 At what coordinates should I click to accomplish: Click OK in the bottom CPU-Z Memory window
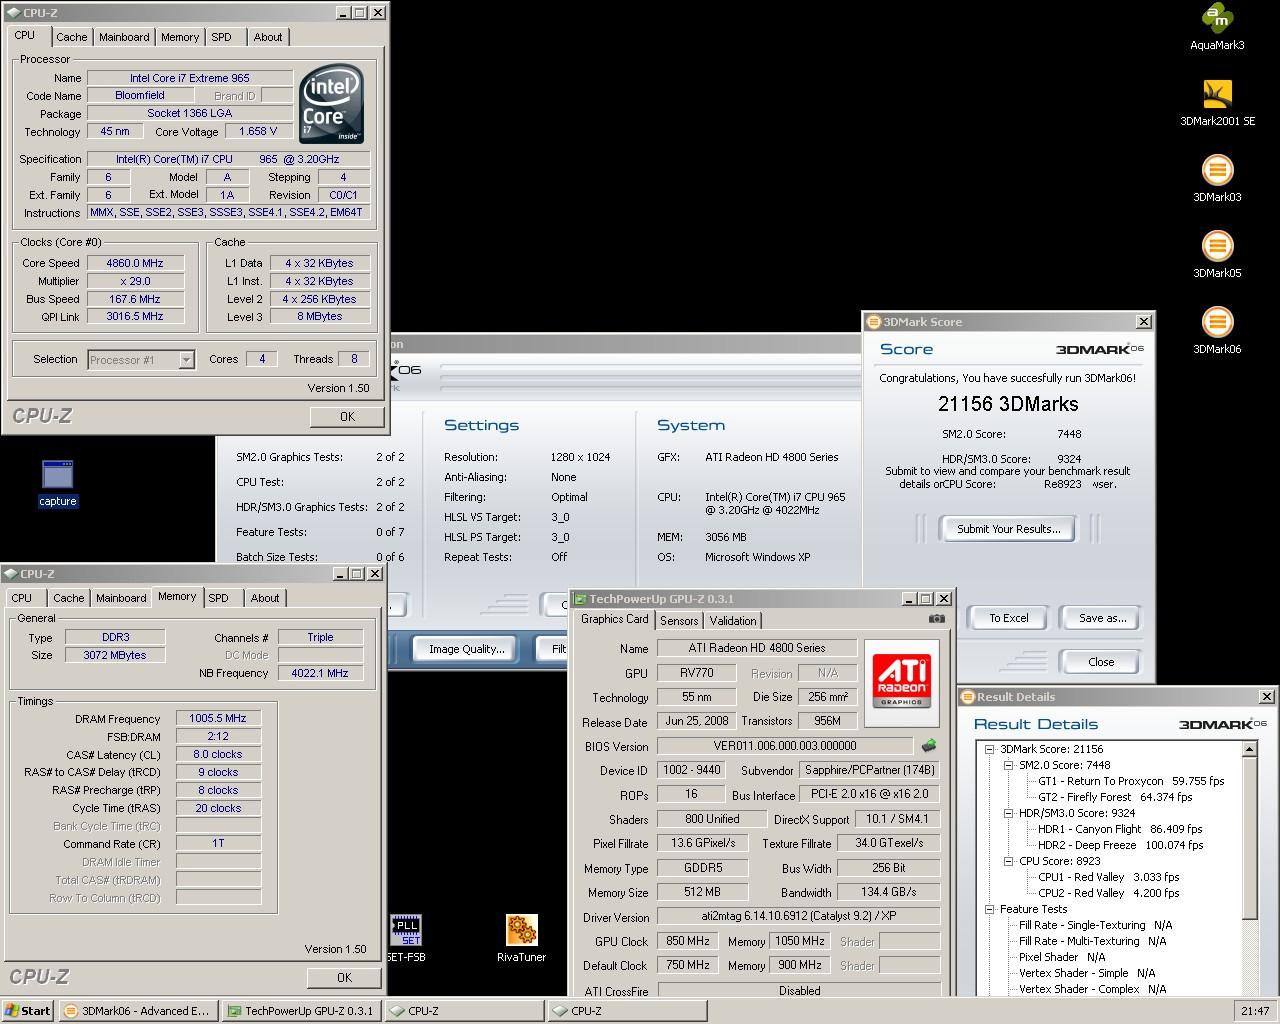coord(344,978)
